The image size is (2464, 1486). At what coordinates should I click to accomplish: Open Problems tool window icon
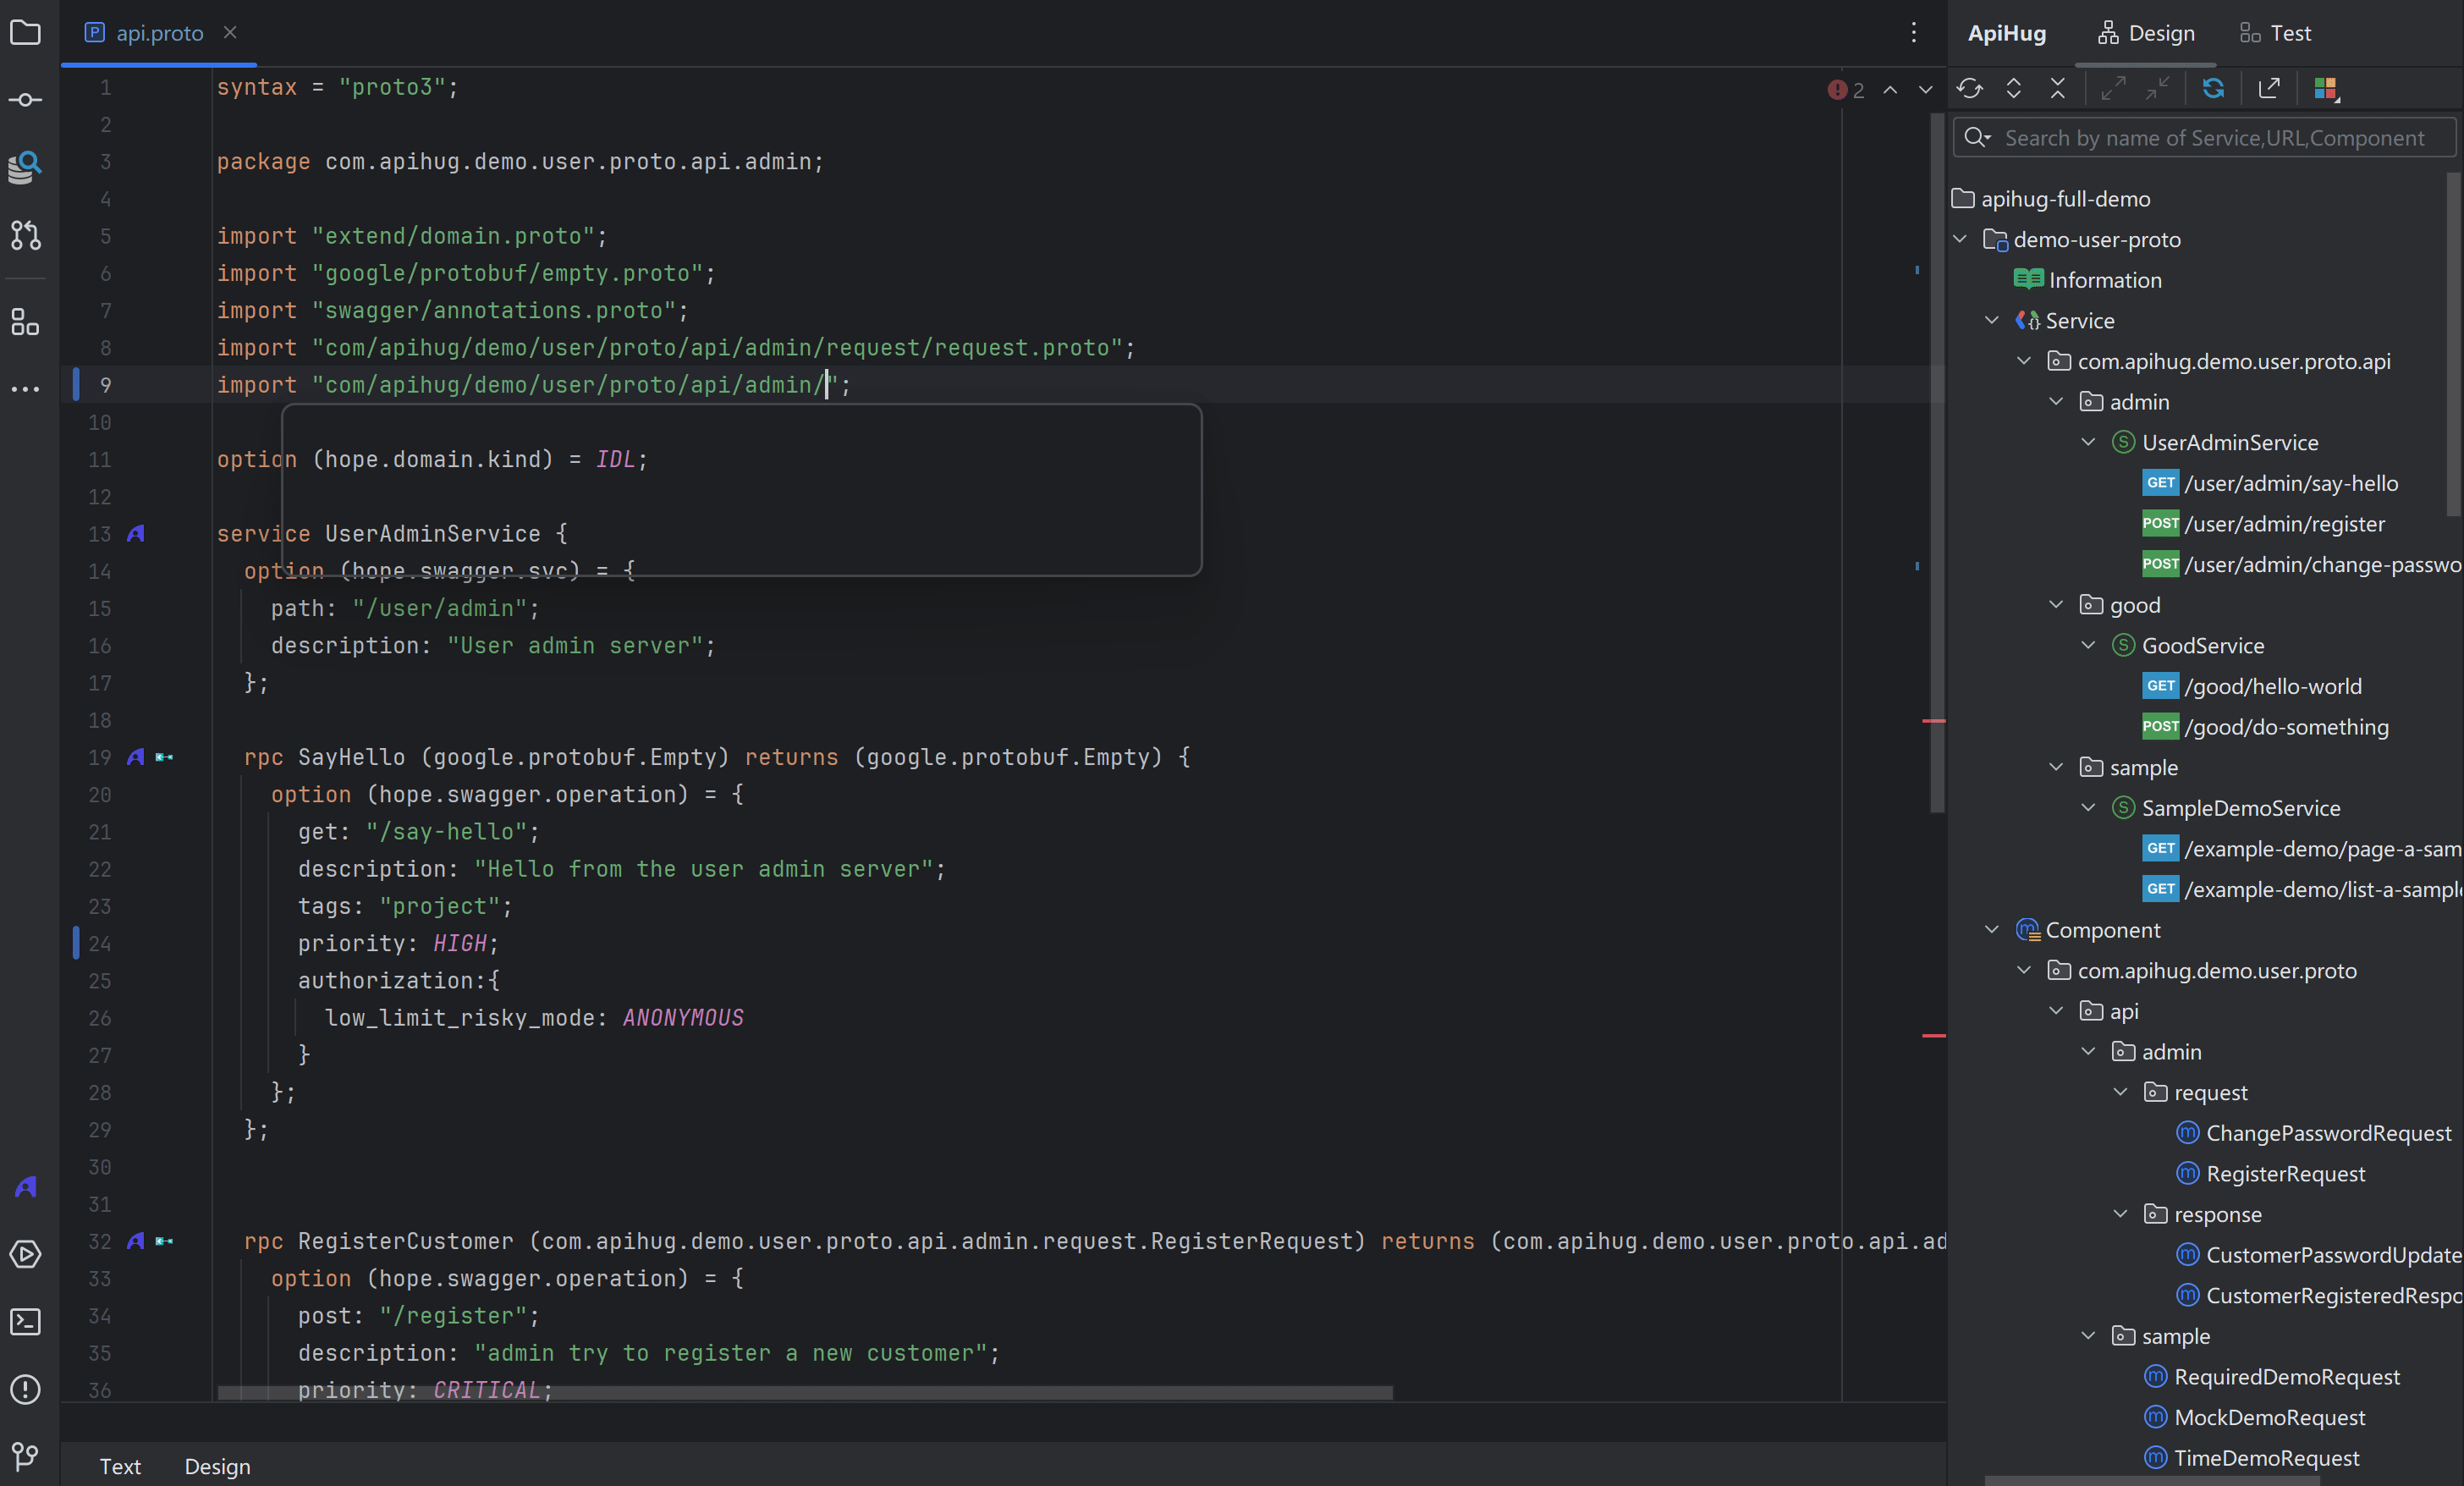click(x=25, y=1389)
